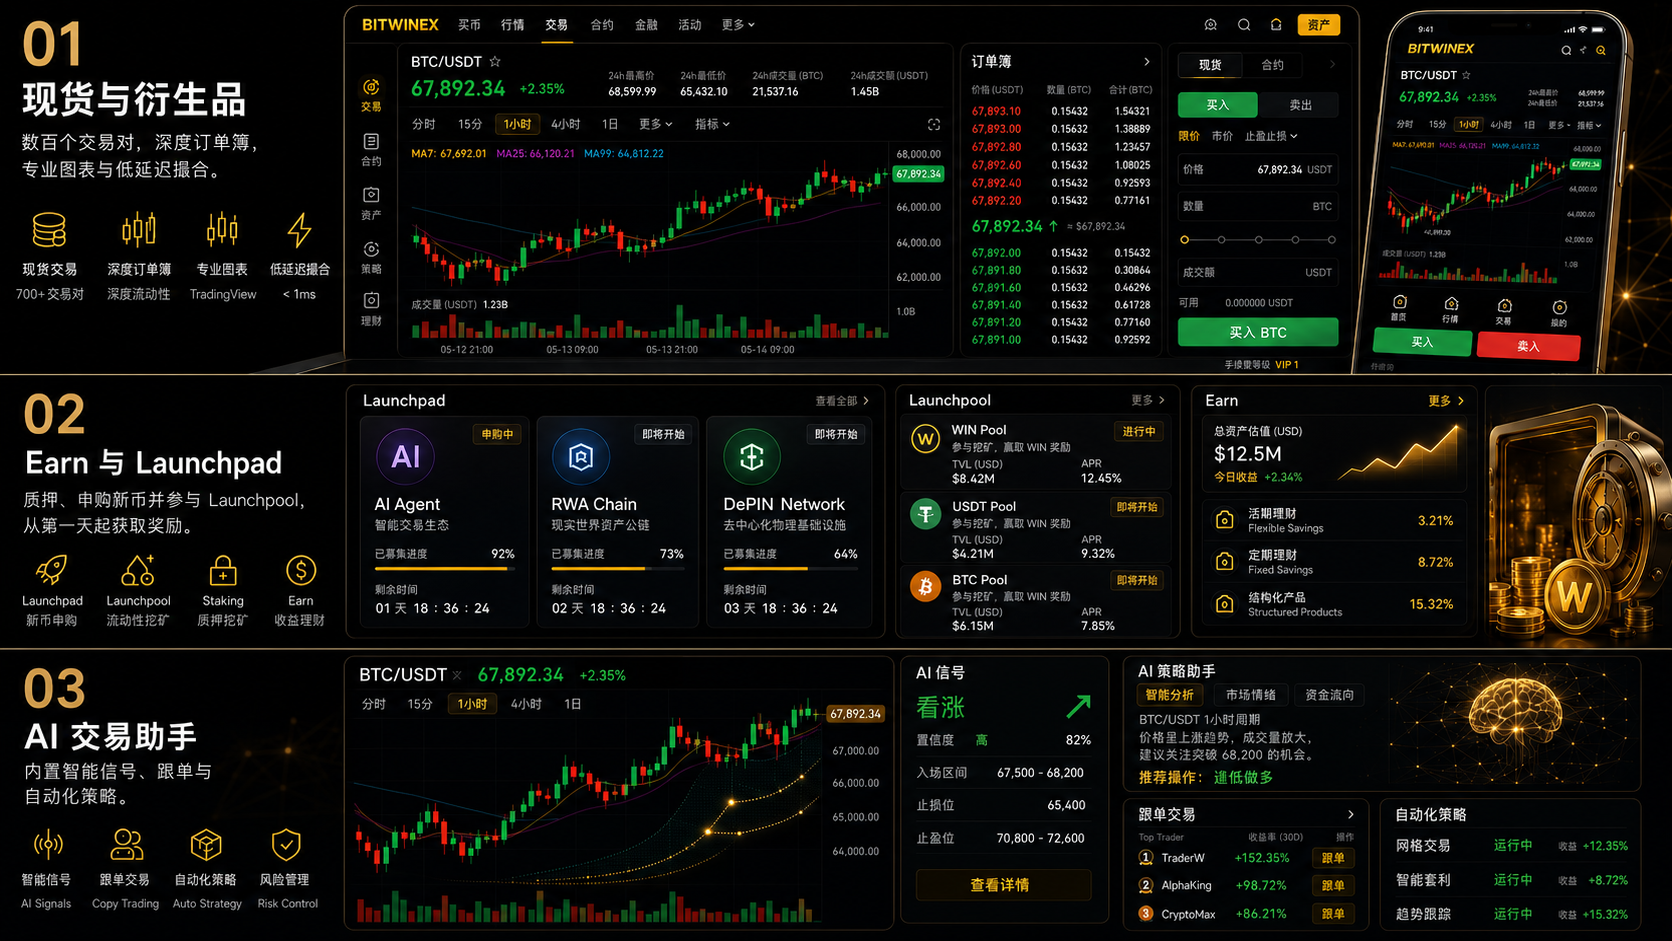Click the order amount percentage slider
The height and width of the screenshot is (941, 1672).
pyautogui.click(x=1258, y=240)
